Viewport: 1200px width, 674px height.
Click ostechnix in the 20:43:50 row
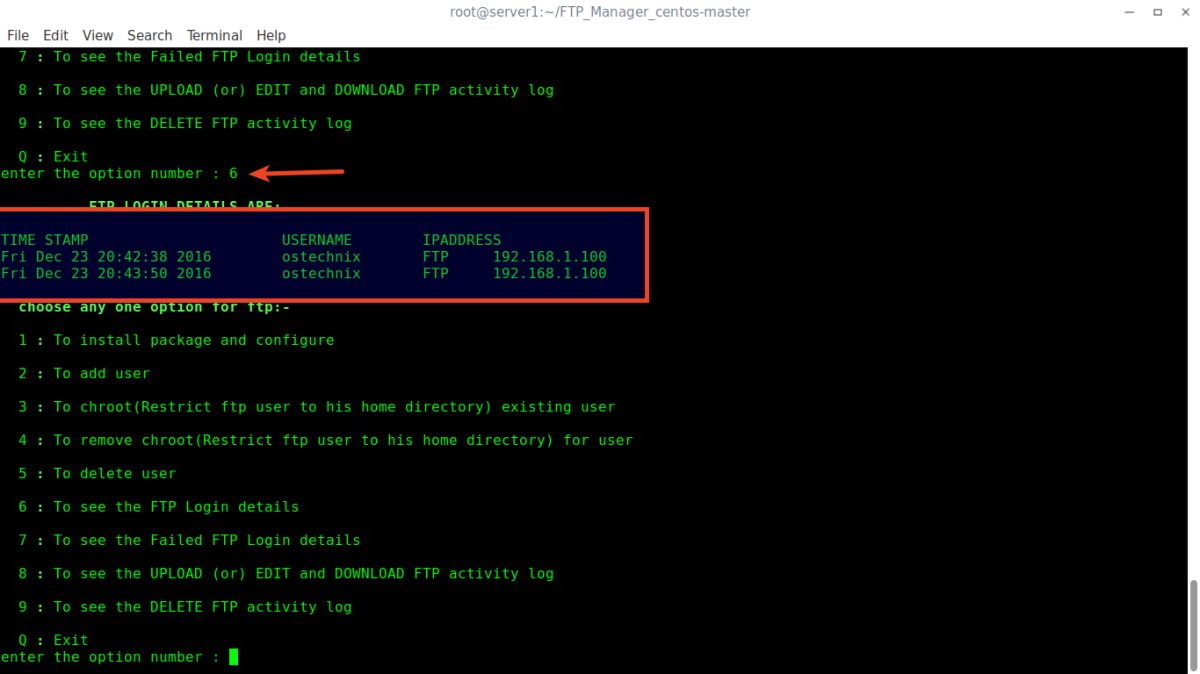click(x=321, y=273)
